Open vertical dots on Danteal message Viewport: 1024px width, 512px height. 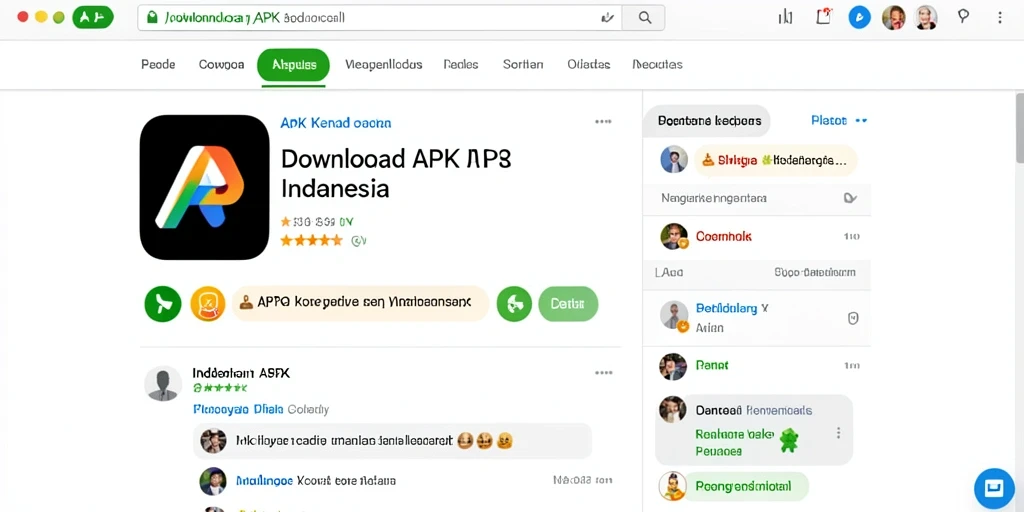coord(838,433)
